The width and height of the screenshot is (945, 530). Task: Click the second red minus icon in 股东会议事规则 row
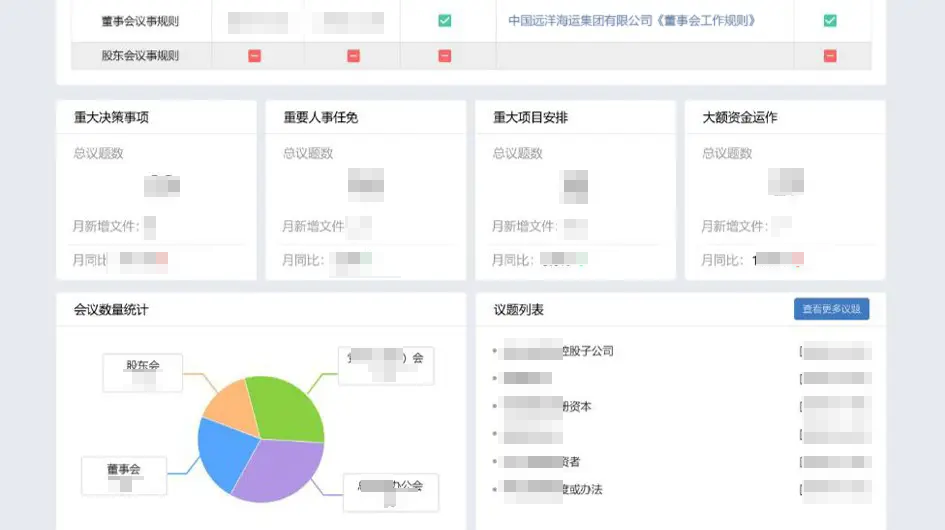click(353, 56)
